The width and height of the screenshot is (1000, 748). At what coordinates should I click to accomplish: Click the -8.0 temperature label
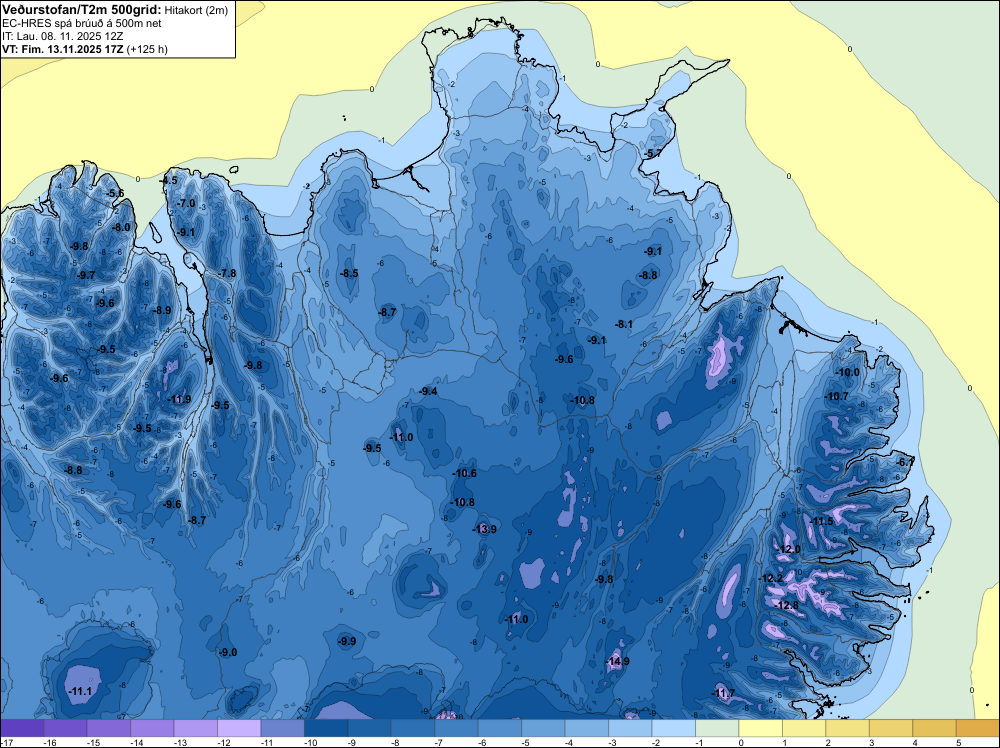coord(121,227)
